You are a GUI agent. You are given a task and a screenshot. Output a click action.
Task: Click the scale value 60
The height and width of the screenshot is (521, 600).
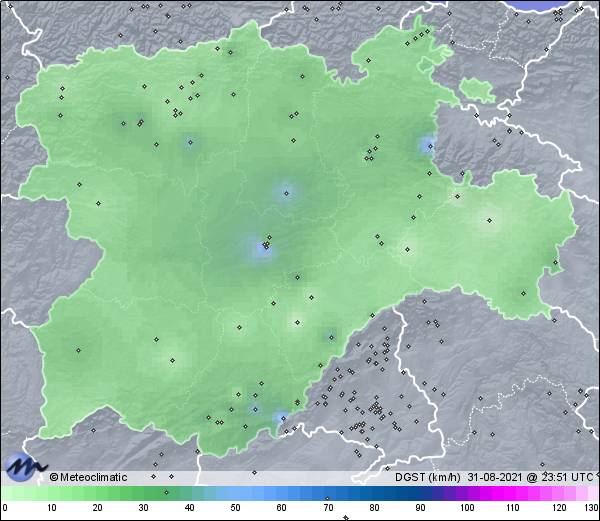282,508
